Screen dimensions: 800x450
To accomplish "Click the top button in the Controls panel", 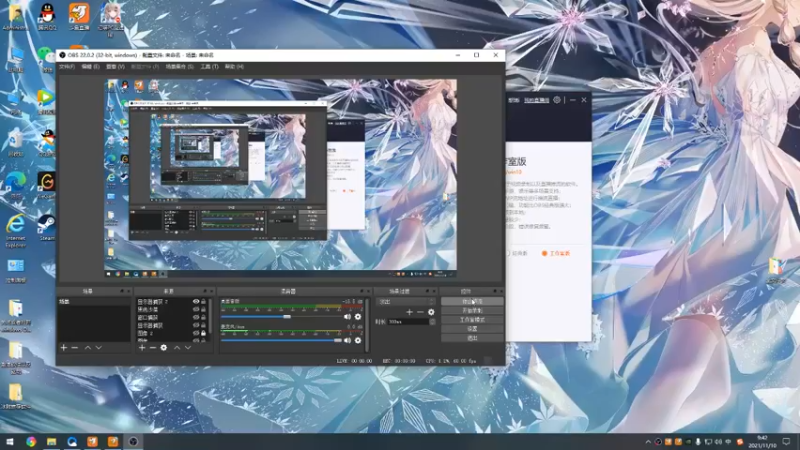I will (x=472, y=302).
